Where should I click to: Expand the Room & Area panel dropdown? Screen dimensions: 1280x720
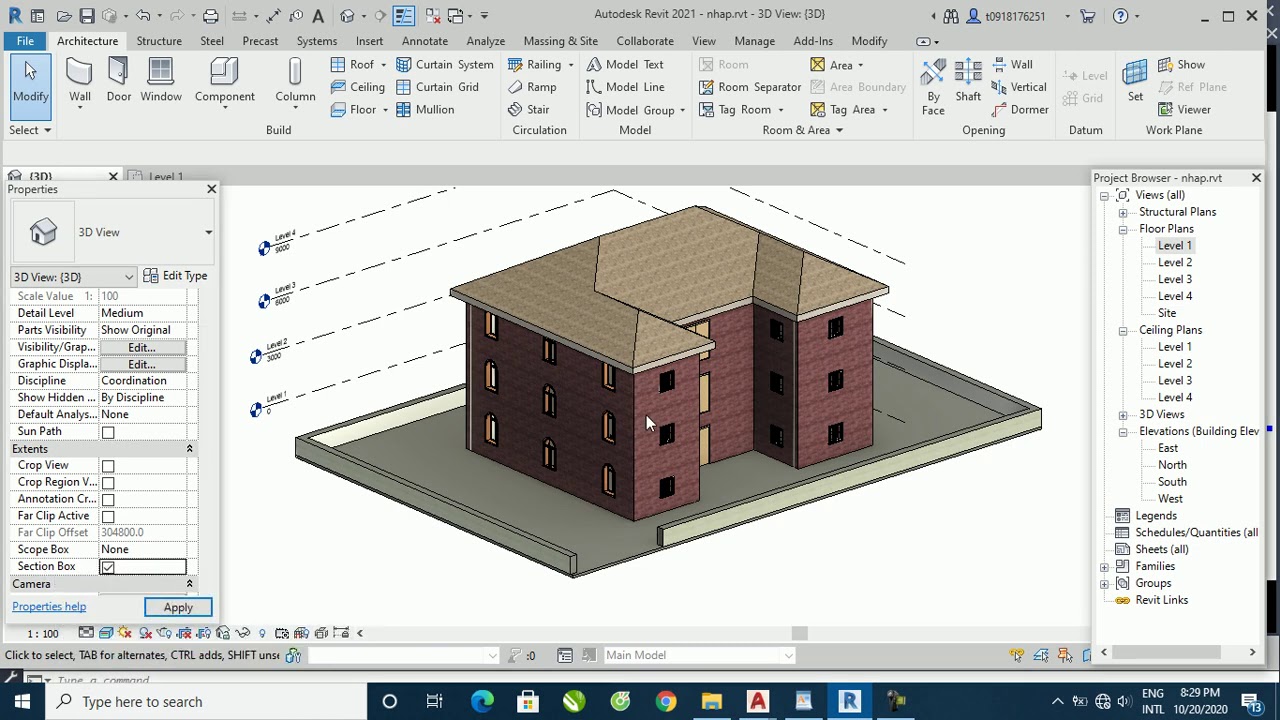pyautogui.click(x=839, y=131)
